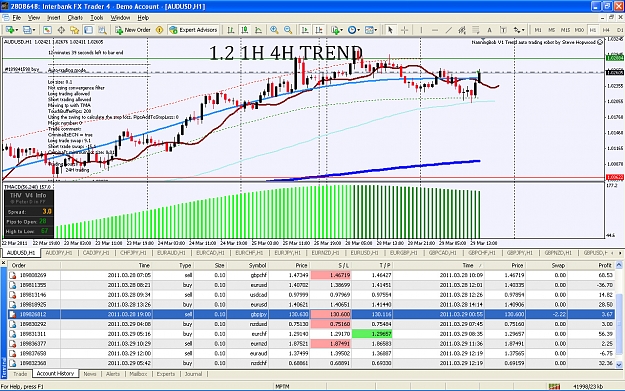Switch chart to bar chart style
Image resolution: width=625 pixels, height=391 pixels.
point(231,30)
